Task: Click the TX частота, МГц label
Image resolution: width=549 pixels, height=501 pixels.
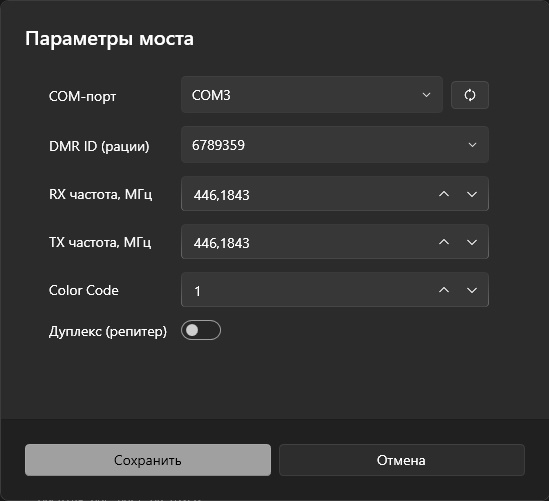Action: pos(100,242)
